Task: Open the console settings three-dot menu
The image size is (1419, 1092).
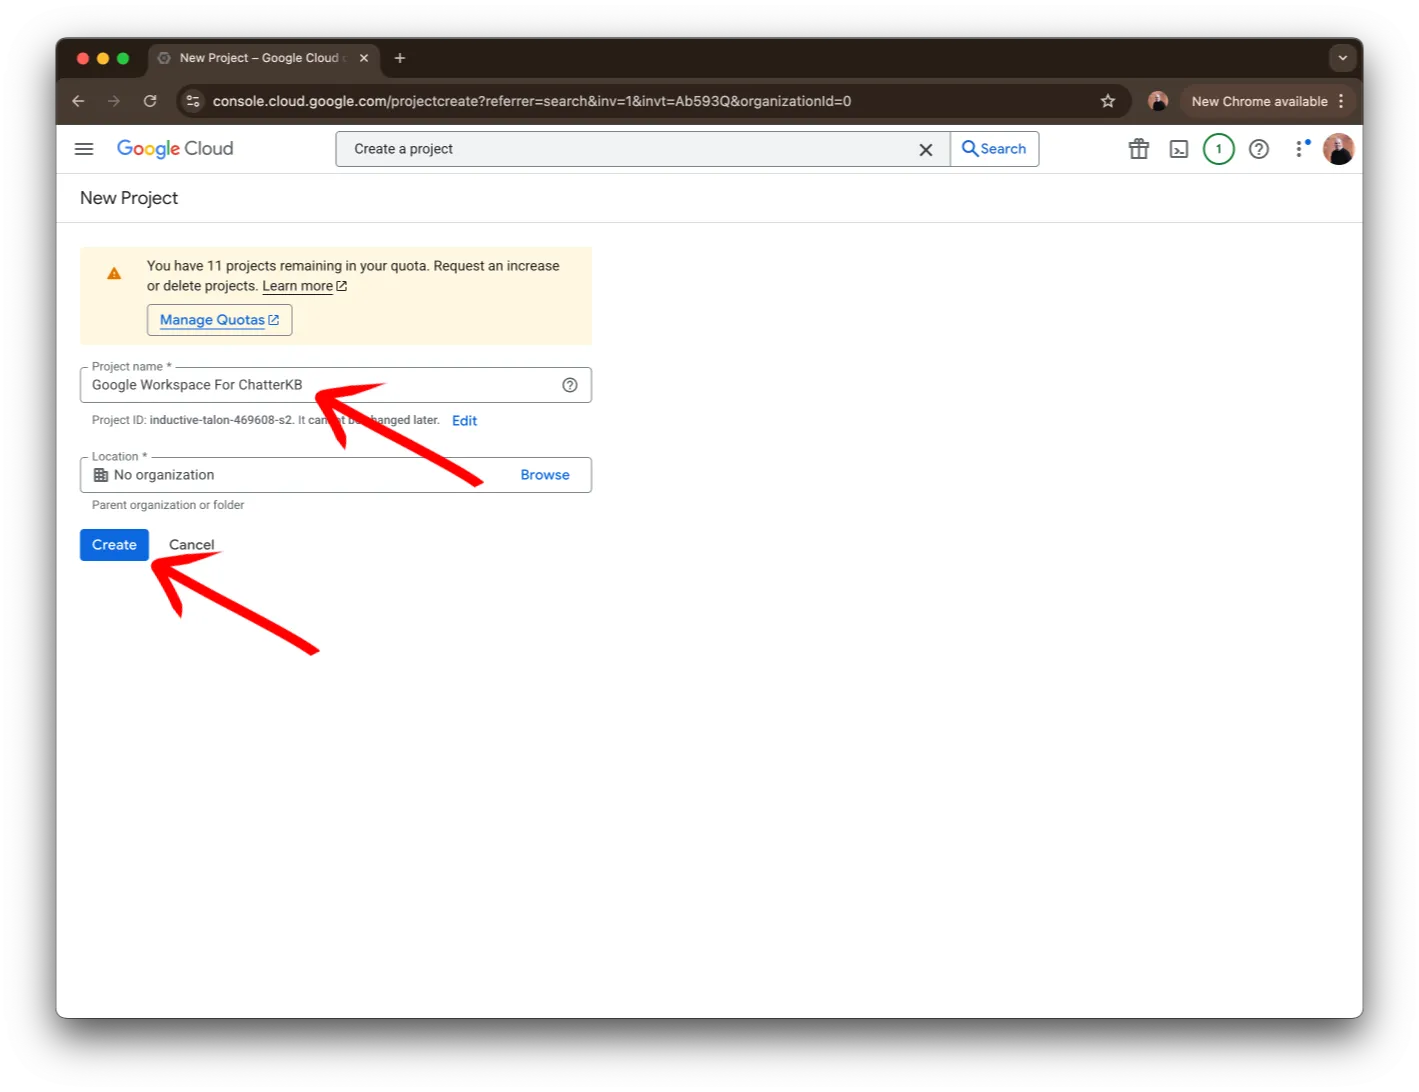Action: pyautogui.click(x=1299, y=149)
